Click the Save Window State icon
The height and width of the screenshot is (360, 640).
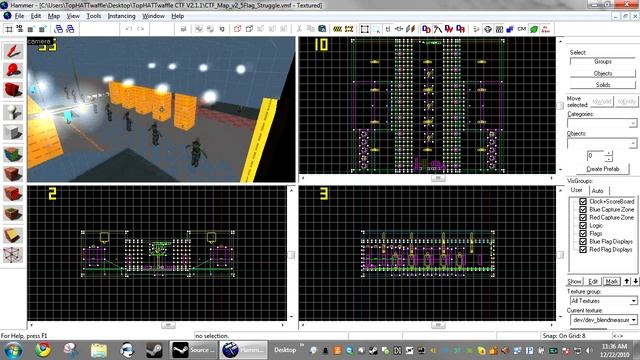tap(70, 29)
